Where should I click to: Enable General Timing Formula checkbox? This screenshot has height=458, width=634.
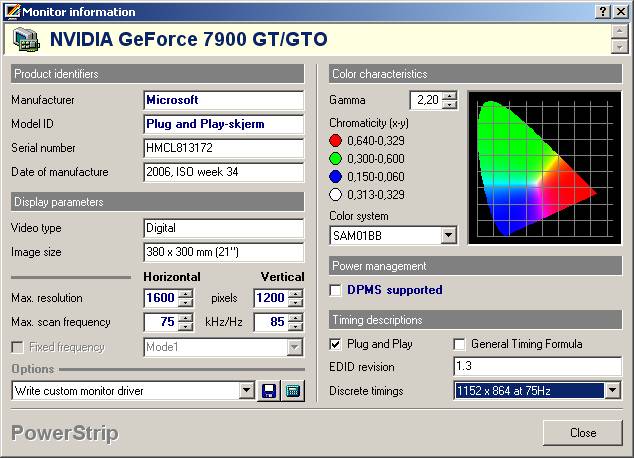coord(459,344)
